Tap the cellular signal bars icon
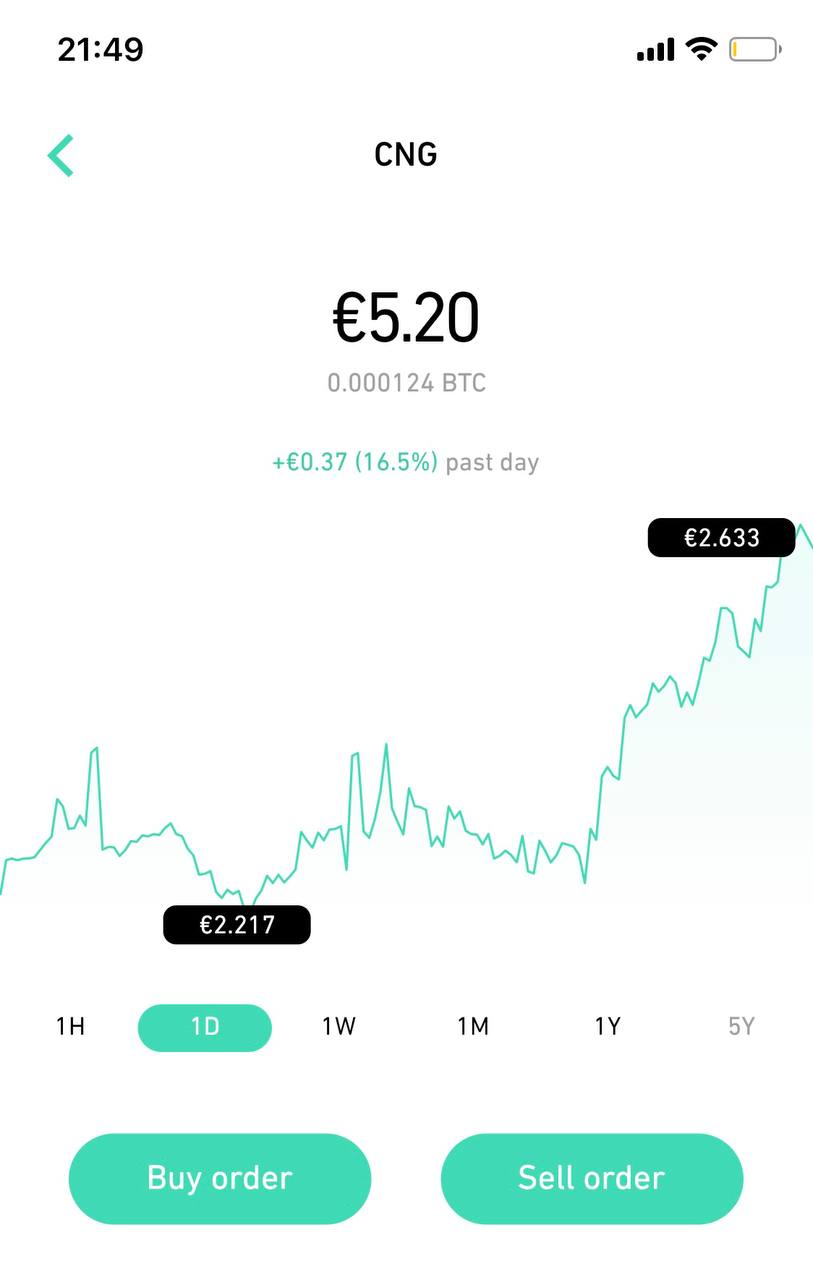 click(x=655, y=49)
